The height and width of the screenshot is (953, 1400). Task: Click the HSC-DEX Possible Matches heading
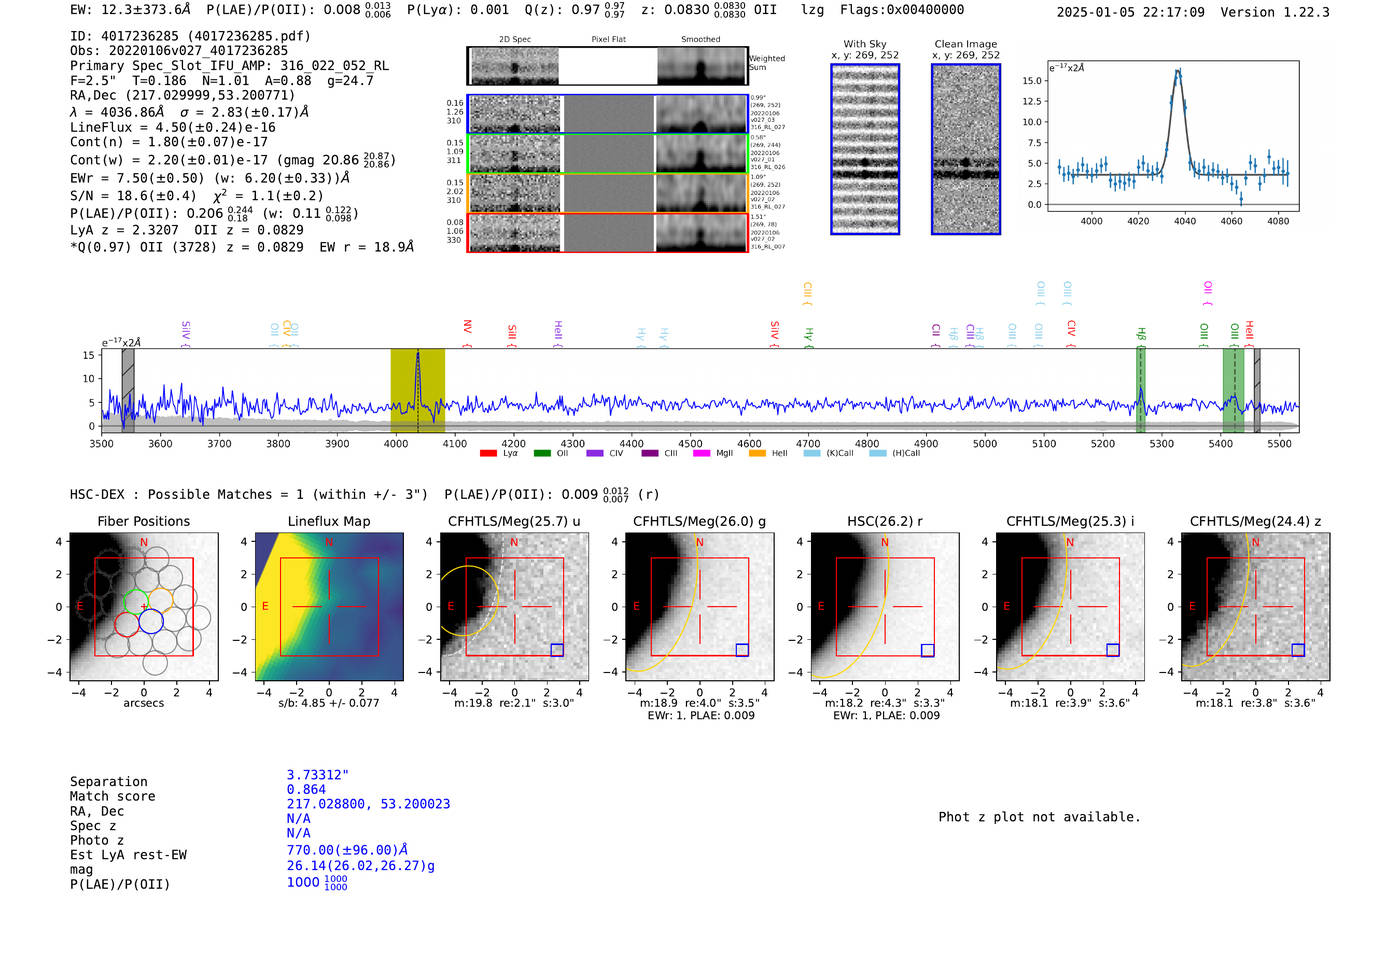(249, 494)
